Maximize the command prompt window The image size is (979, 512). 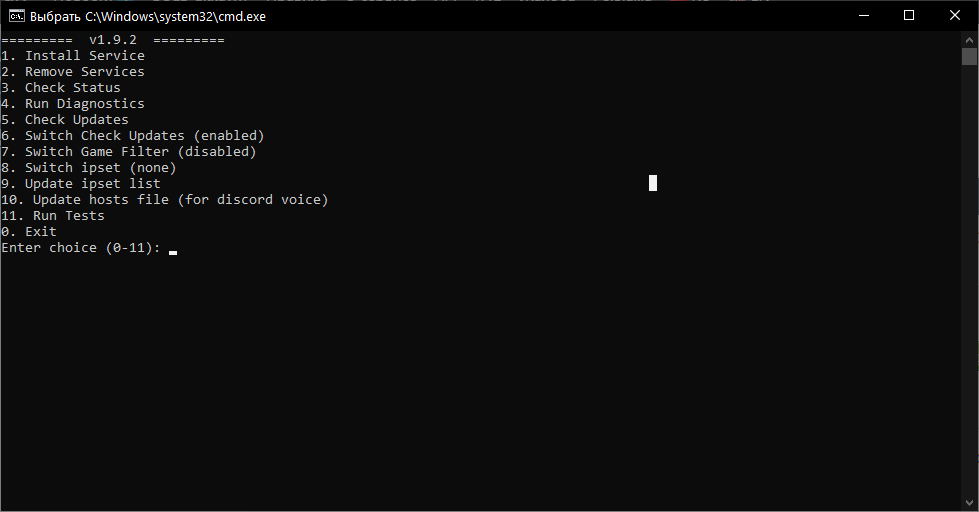click(x=909, y=15)
